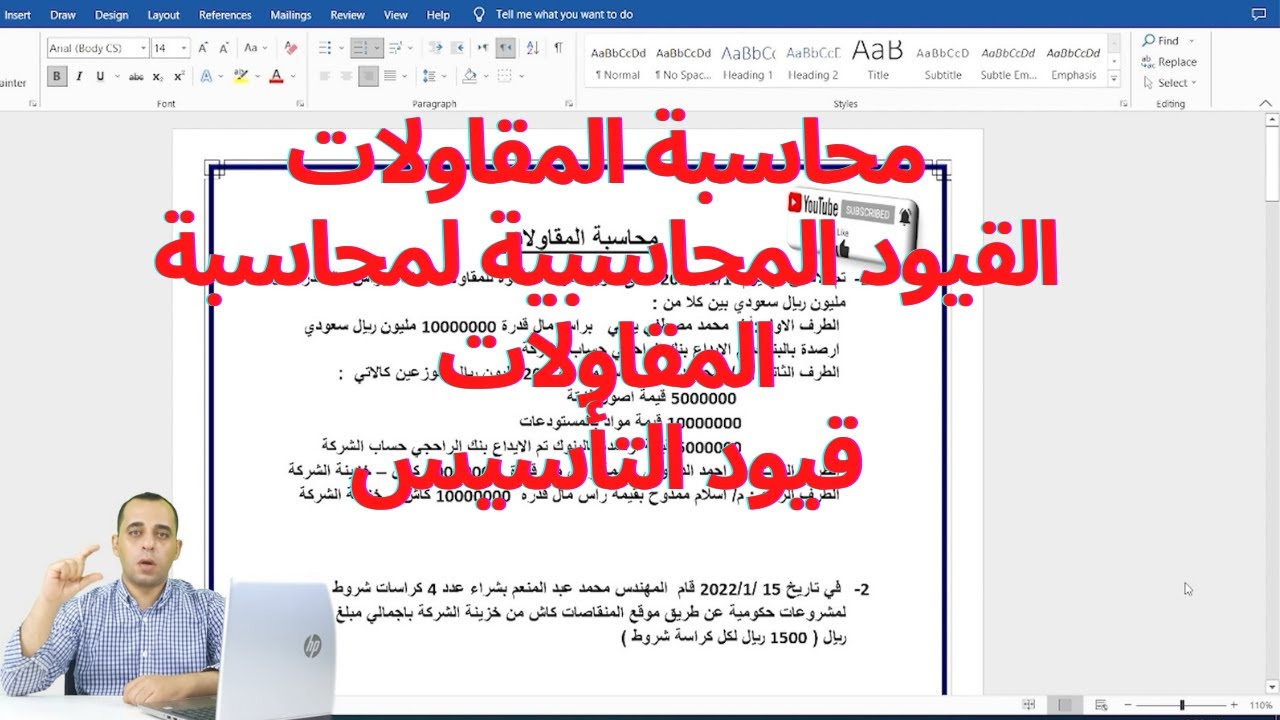Open Paragraph dialog launcher
The image size is (1280, 720).
tap(570, 104)
